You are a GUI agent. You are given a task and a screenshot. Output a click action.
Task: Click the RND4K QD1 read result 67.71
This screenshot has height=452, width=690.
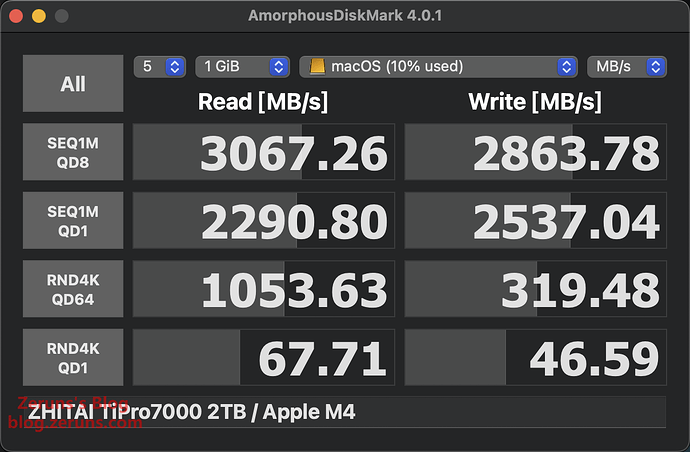[x=264, y=357]
